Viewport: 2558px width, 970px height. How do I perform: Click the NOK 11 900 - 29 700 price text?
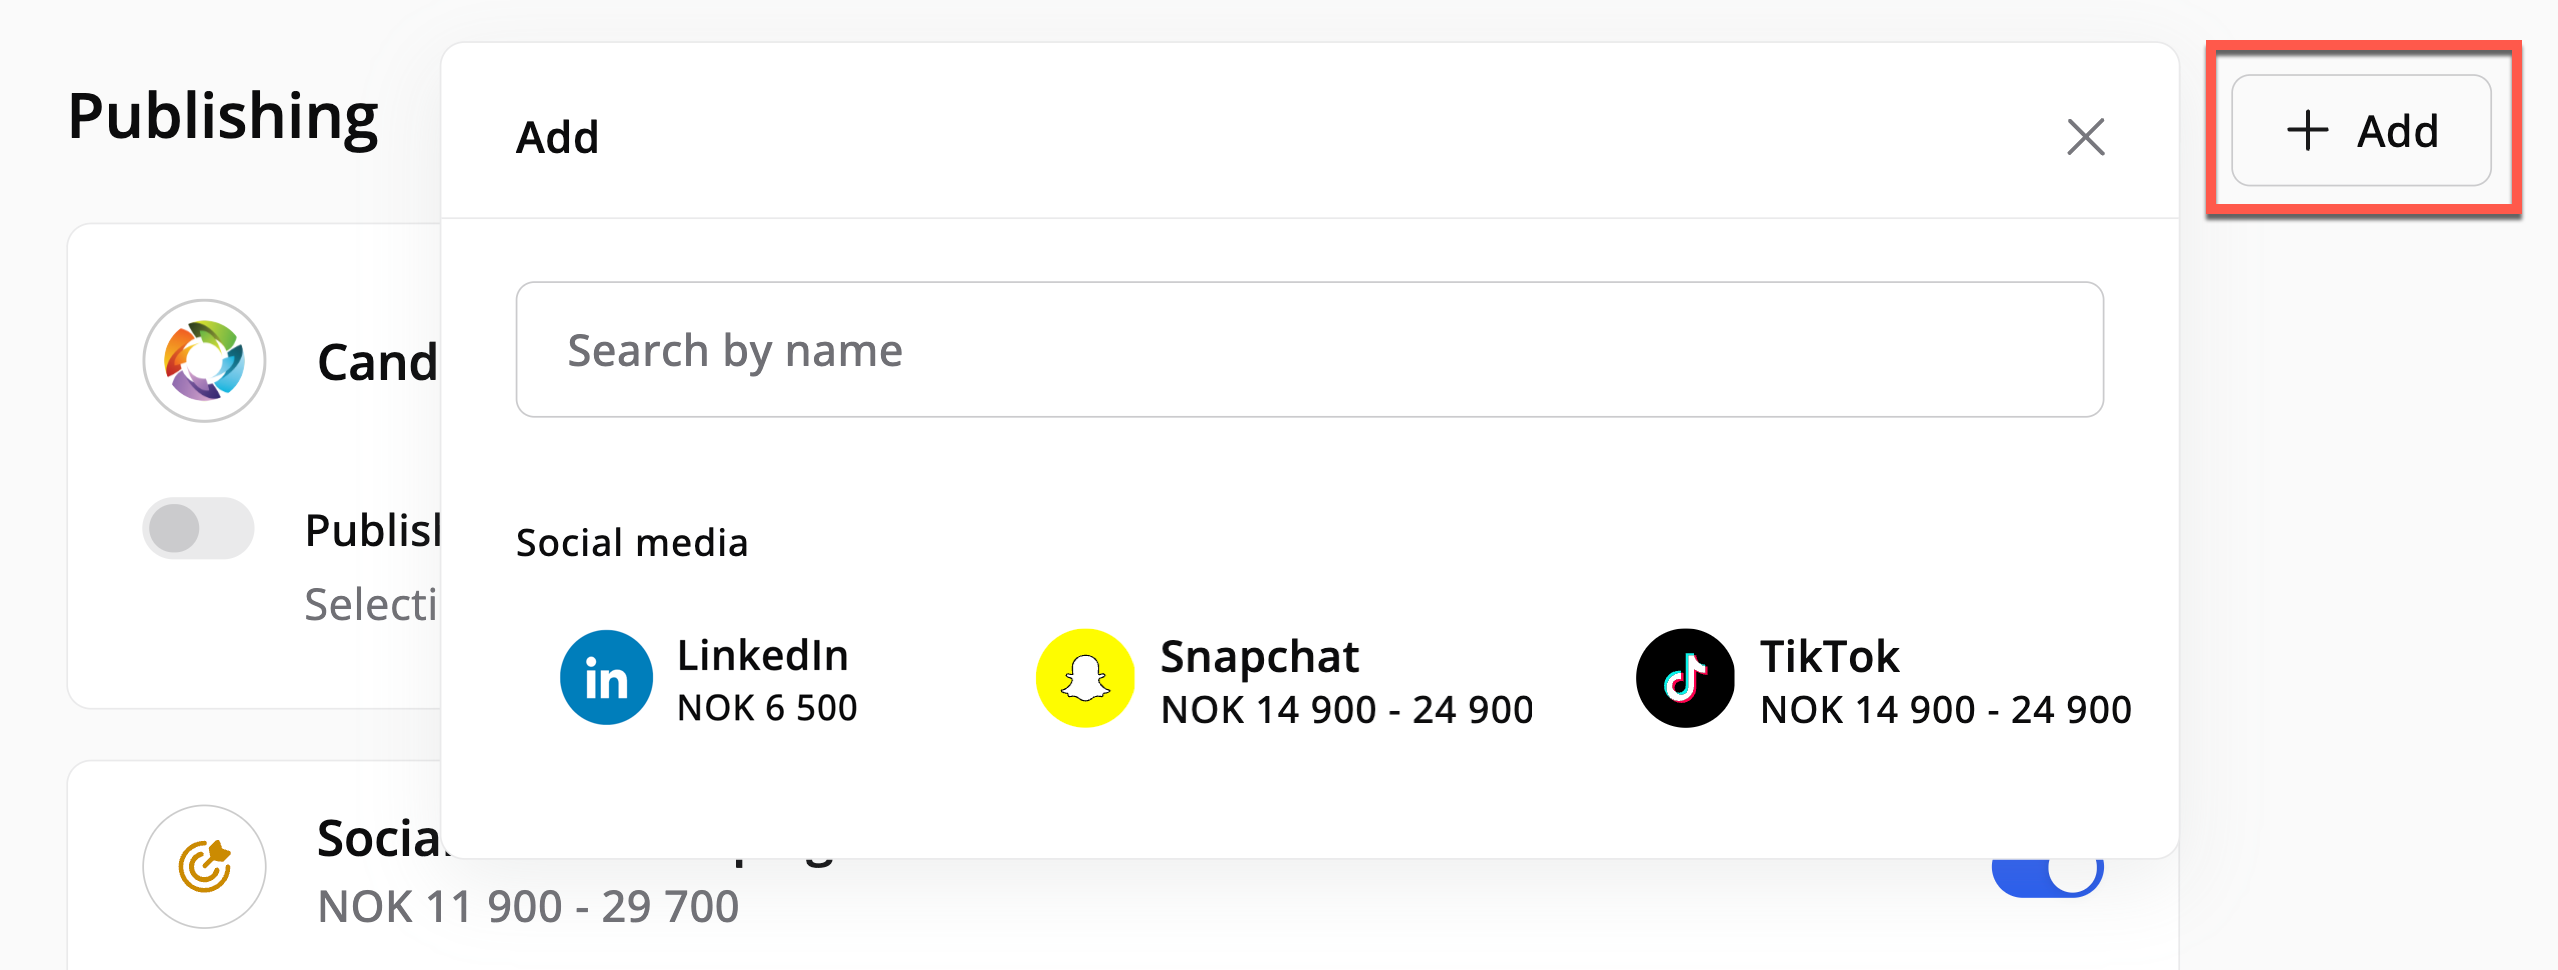point(528,907)
